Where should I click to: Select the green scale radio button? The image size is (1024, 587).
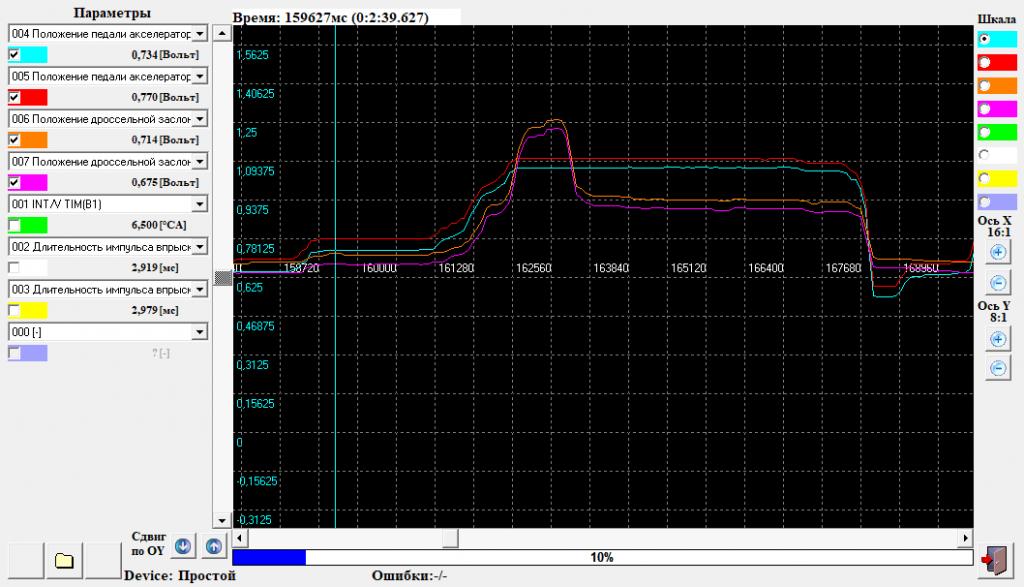(x=985, y=133)
